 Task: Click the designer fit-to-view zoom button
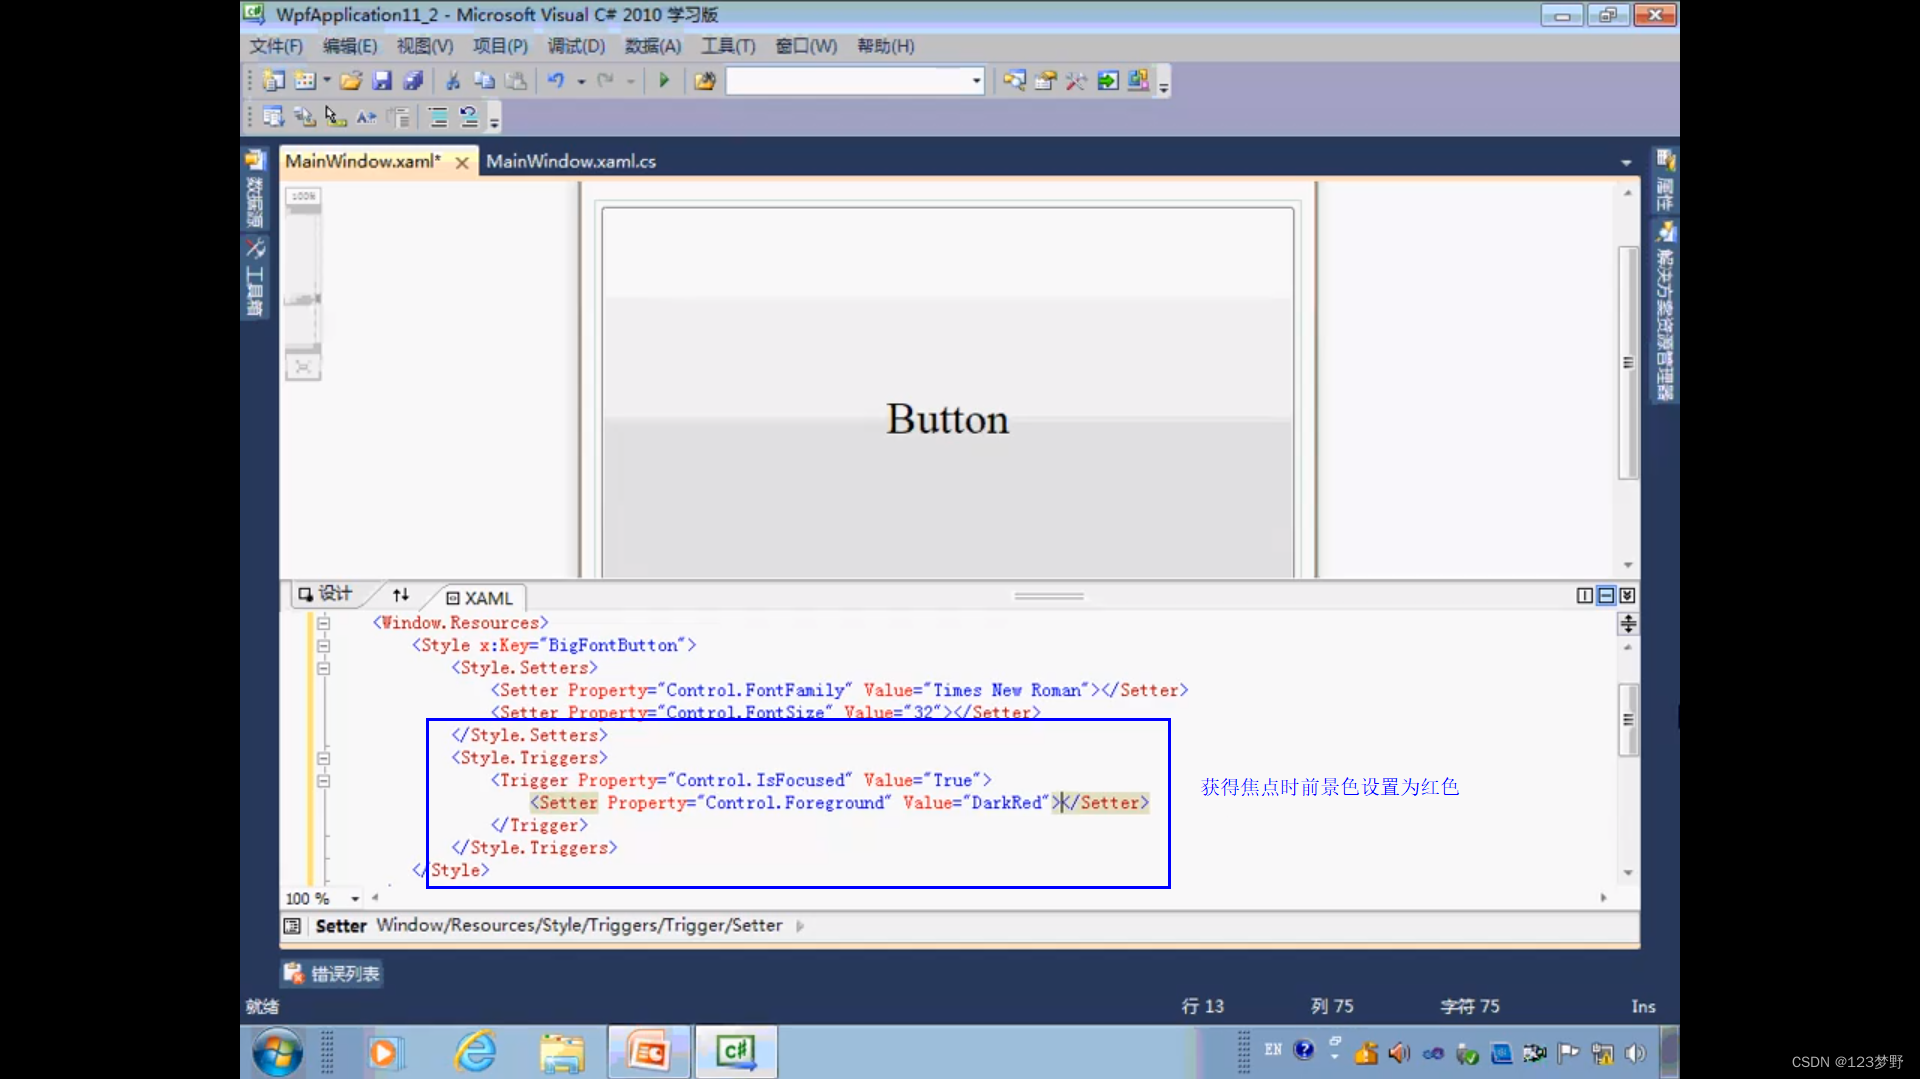(303, 368)
